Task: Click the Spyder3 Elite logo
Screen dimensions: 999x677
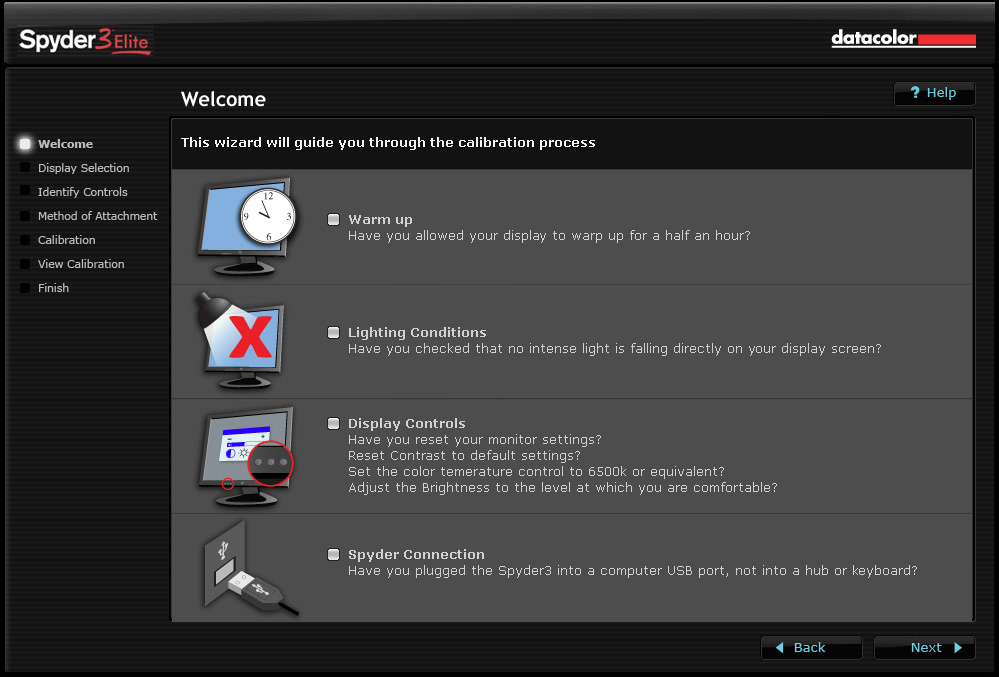Action: [84, 41]
